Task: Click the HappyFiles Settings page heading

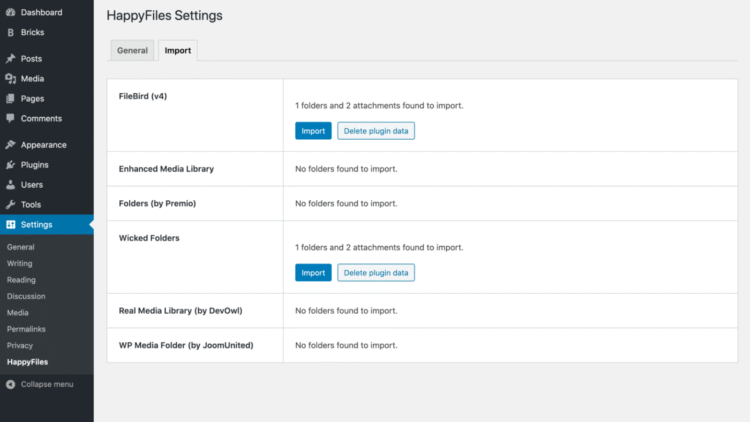Action: (165, 15)
